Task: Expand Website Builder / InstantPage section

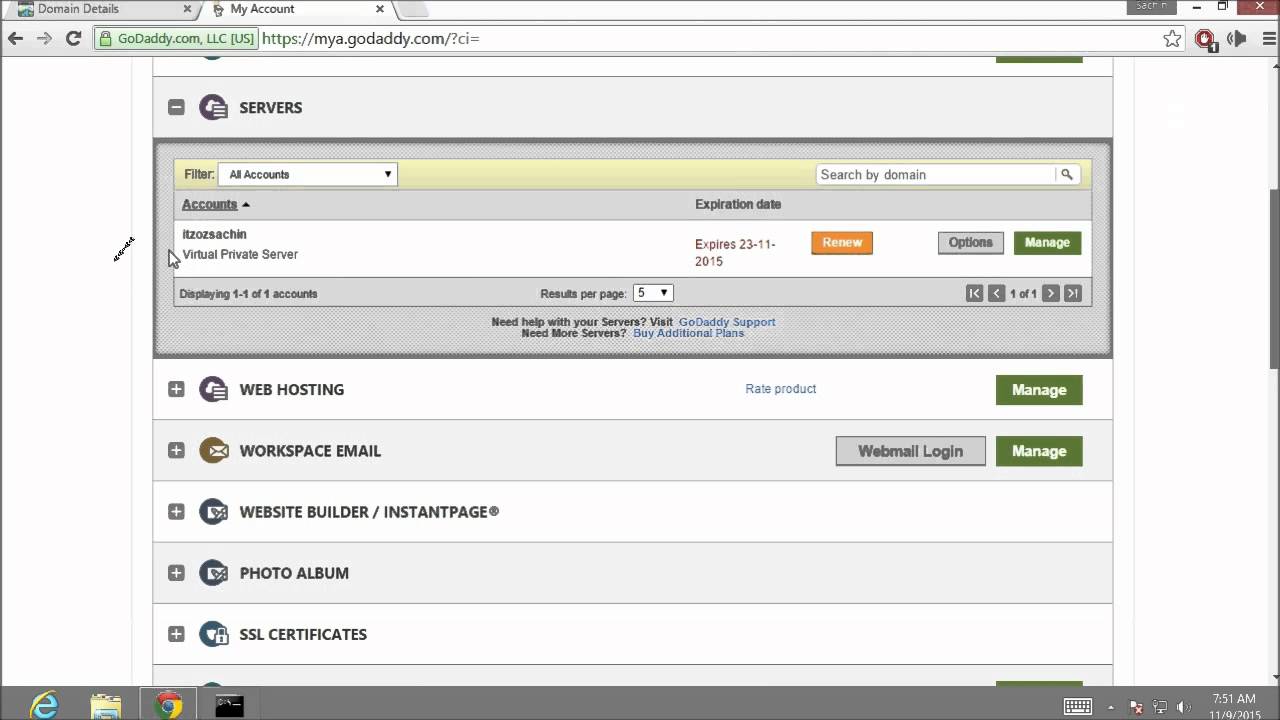Action: pos(176,512)
